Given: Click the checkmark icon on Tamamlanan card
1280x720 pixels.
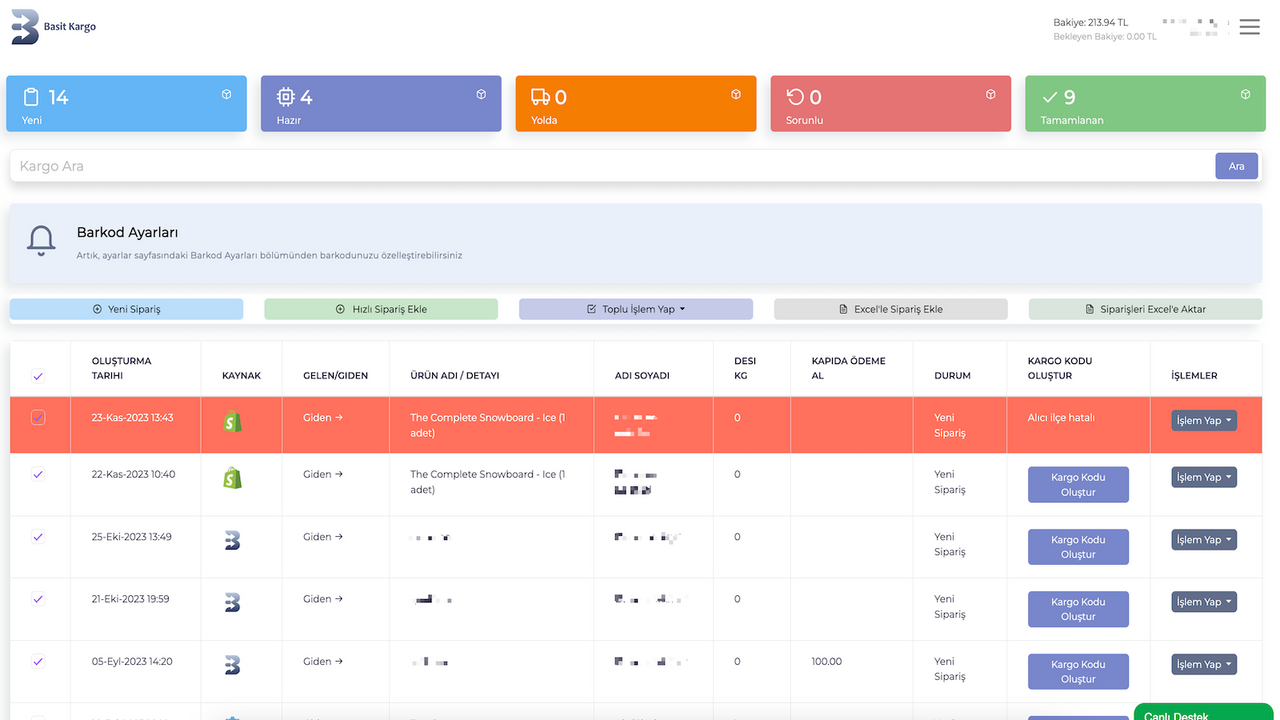Looking at the screenshot, I should [1050, 97].
